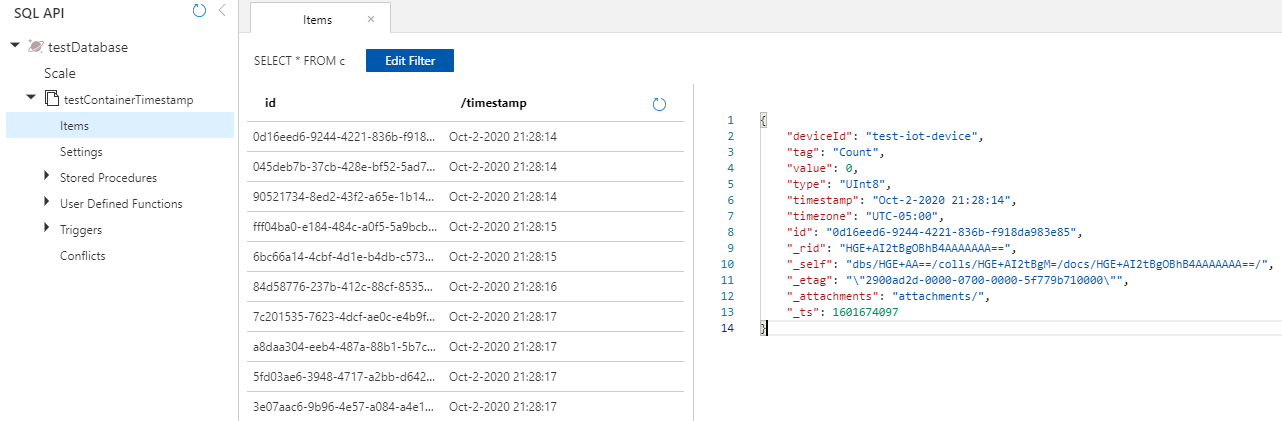Expand the Triggers node

pyautogui.click(x=47, y=229)
